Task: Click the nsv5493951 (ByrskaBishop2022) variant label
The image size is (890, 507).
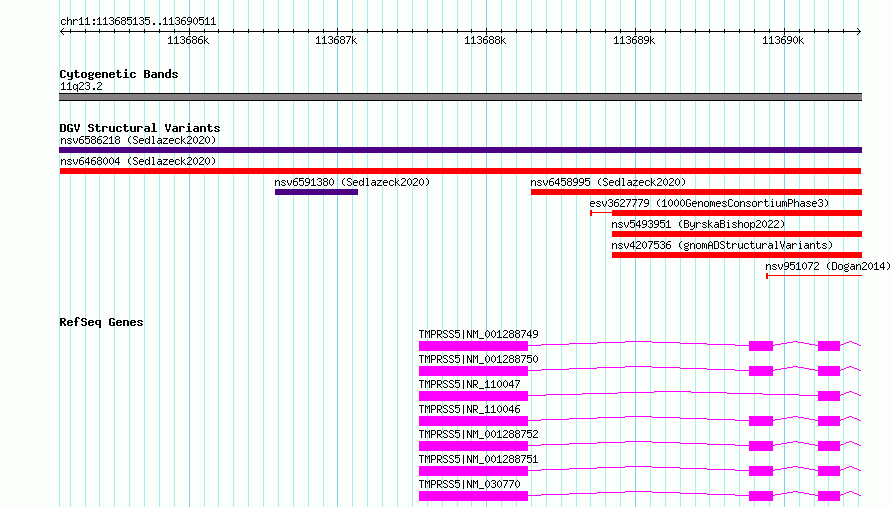Action: coord(698,224)
